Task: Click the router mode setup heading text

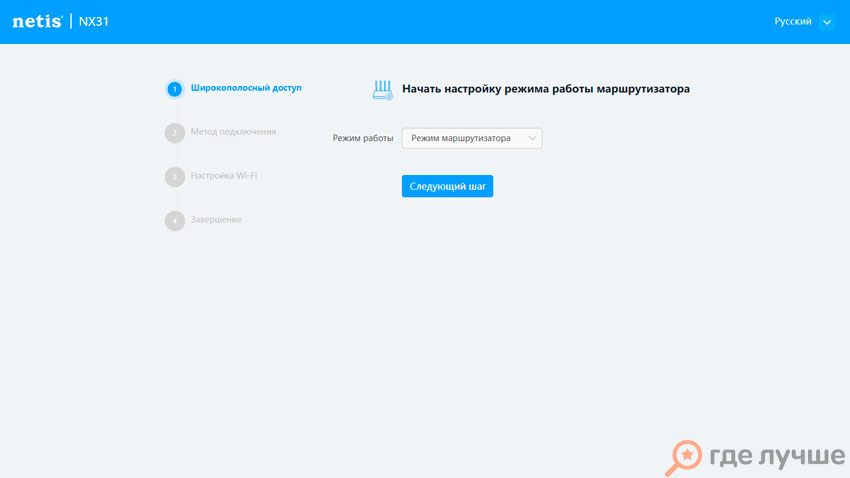Action: coord(546,89)
